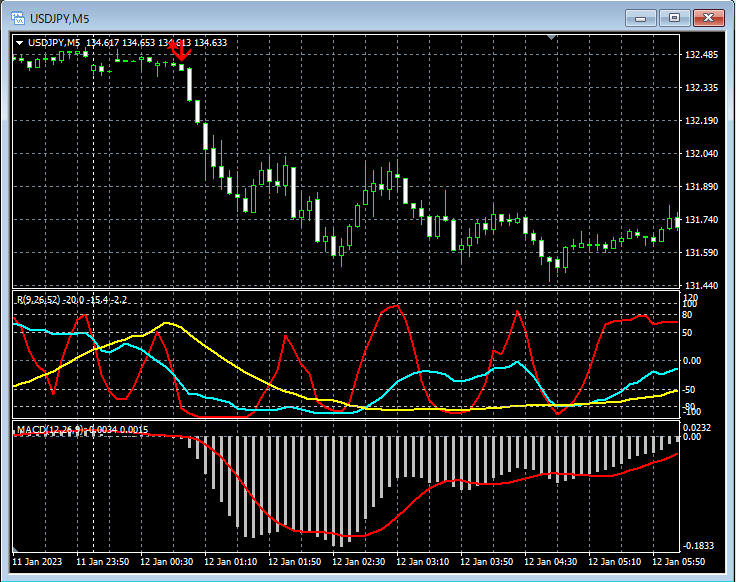
Task: Maximize the USDJPY,M5 chart window
Action: 675,17
